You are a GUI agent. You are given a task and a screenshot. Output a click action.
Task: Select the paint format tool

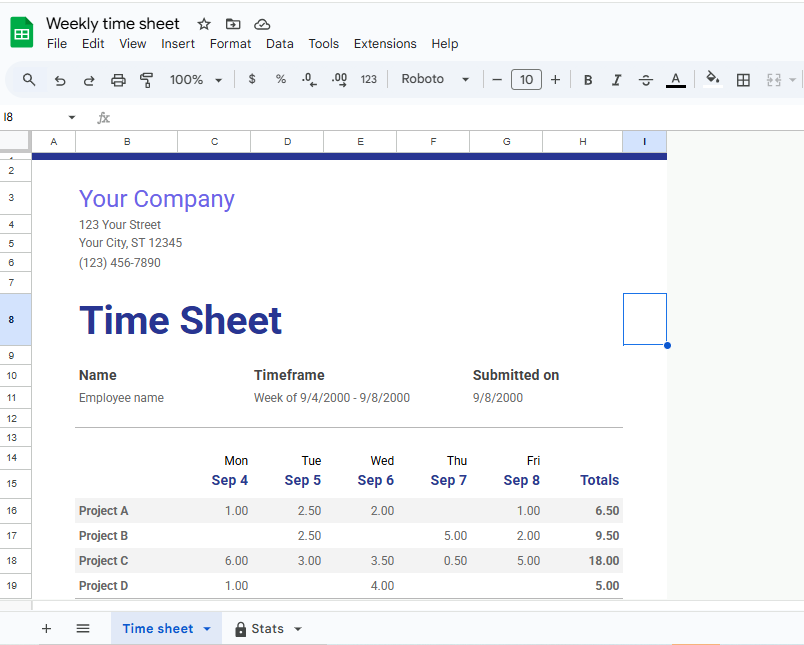pos(147,80)
